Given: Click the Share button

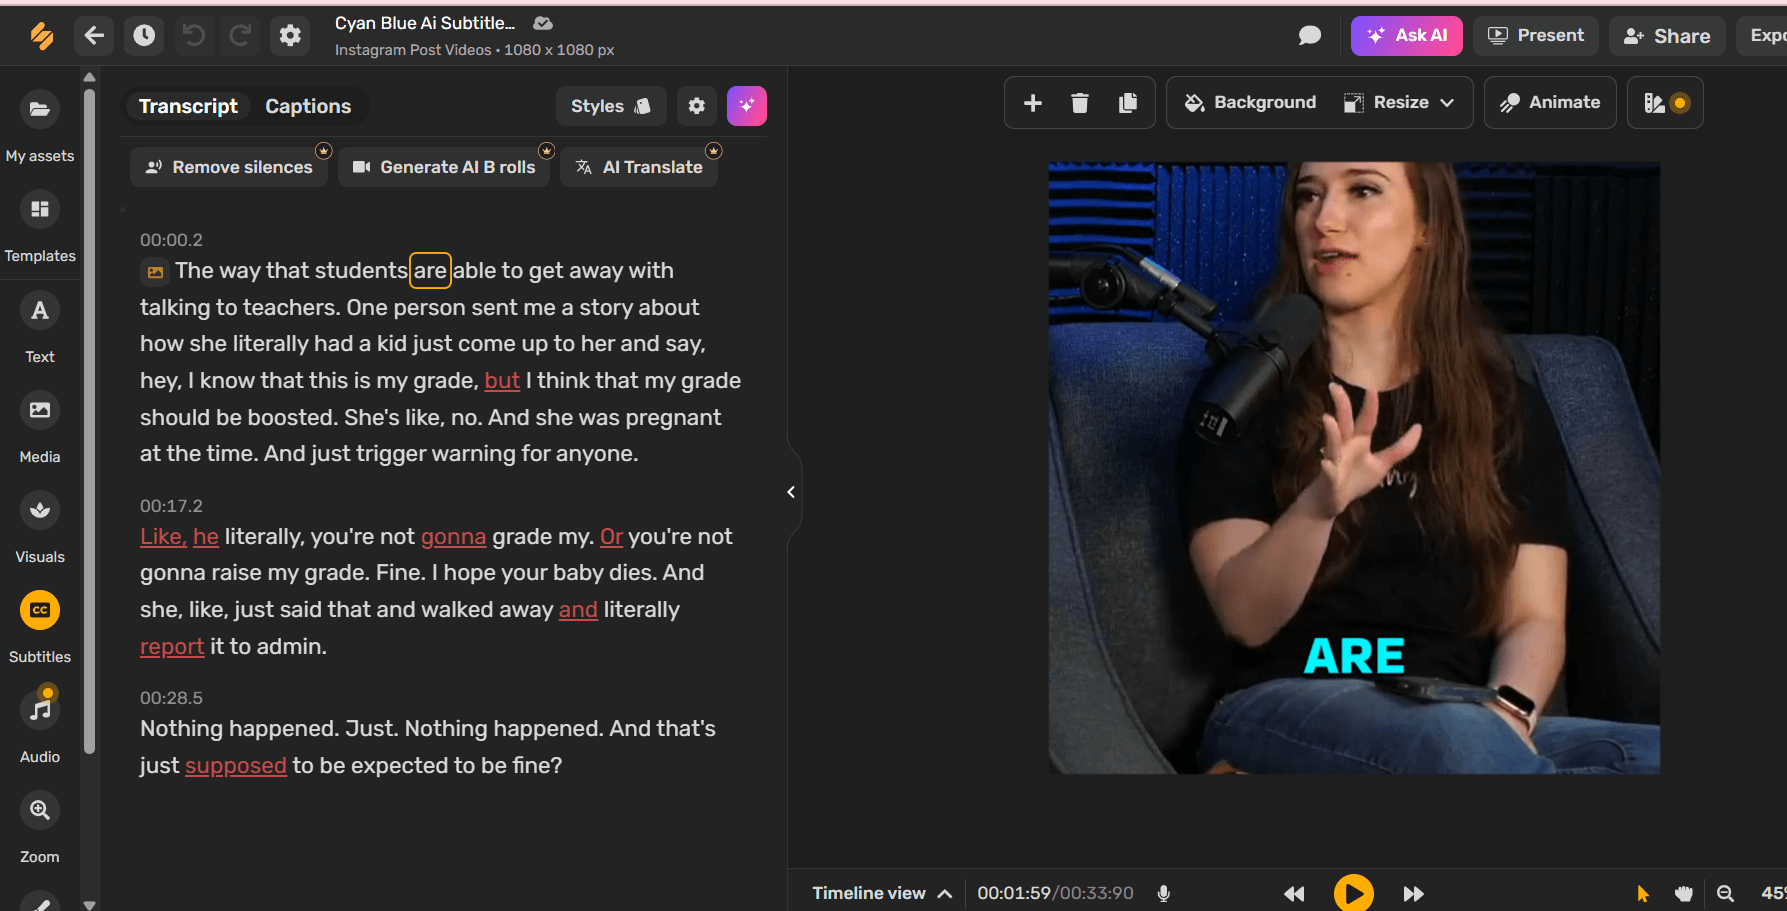Looking at the screenshot, I should (x=1667, y=36).
